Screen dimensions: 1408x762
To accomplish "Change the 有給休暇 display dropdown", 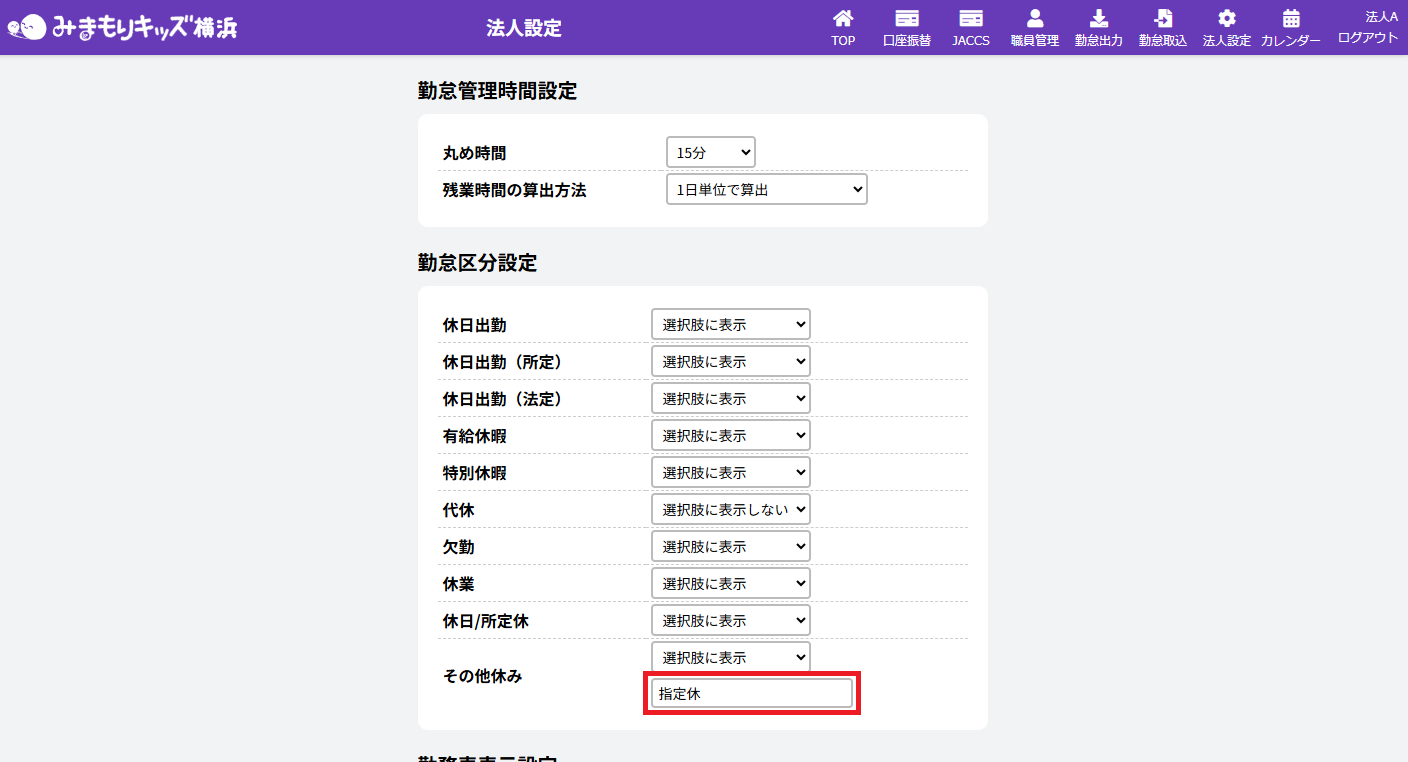I will pyautogui.click(x=730, y=435).
